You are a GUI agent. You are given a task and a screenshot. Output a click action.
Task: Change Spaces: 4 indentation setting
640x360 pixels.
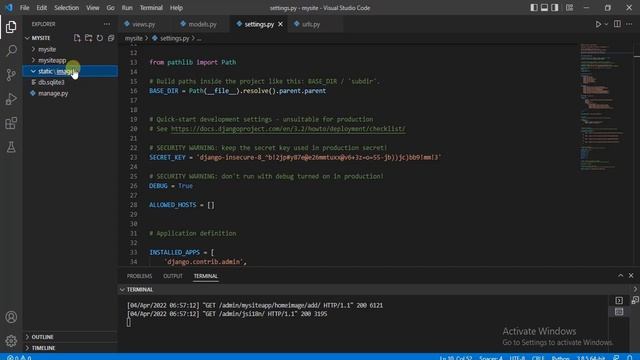pyautogui.click(x=491, y=358)
